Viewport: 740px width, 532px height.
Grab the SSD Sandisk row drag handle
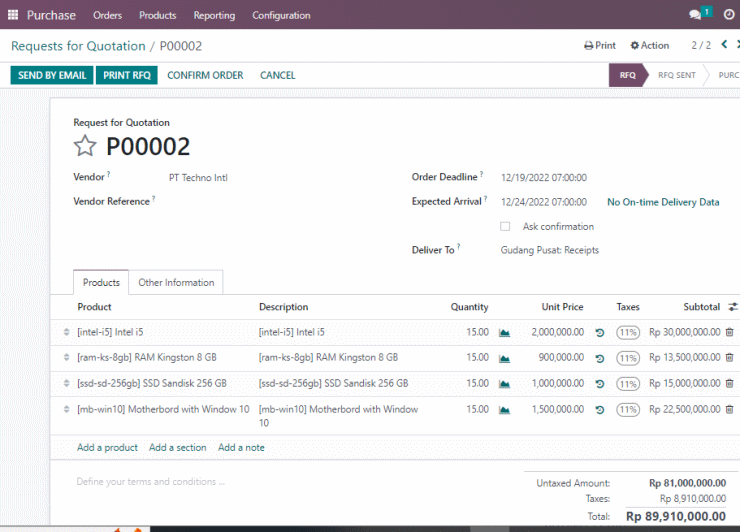66,383
